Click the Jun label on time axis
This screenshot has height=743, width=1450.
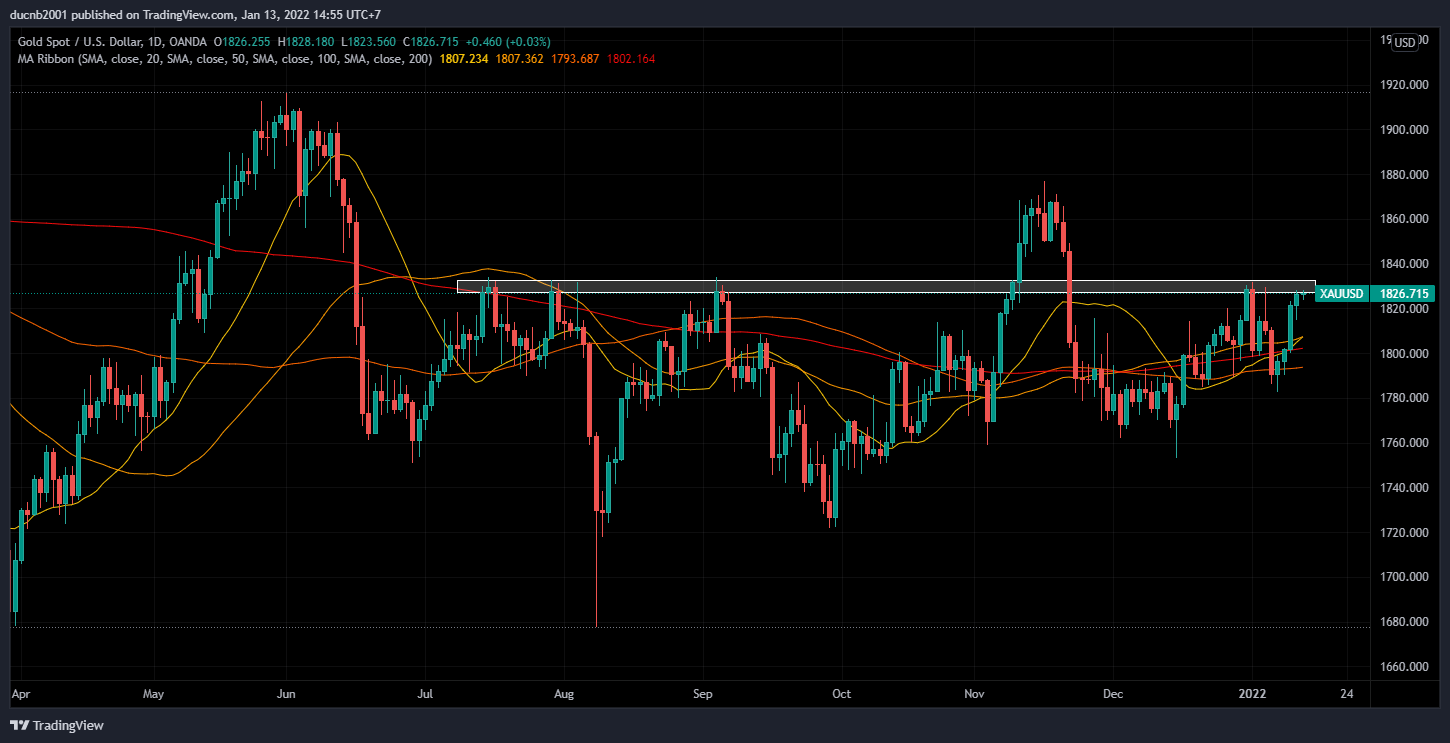[x=286, y=693]
